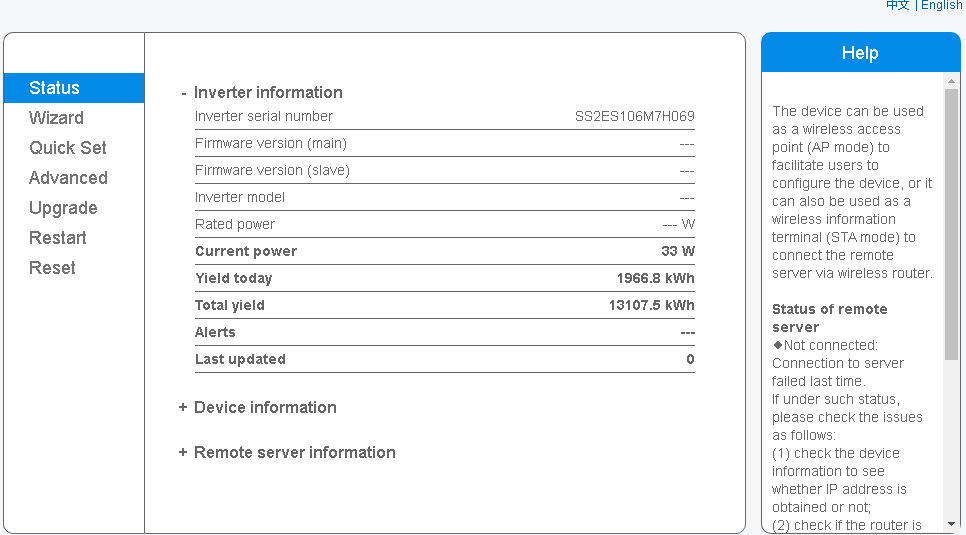Switch language to 中文
The image size is (966, 535).
click(897, 5)
